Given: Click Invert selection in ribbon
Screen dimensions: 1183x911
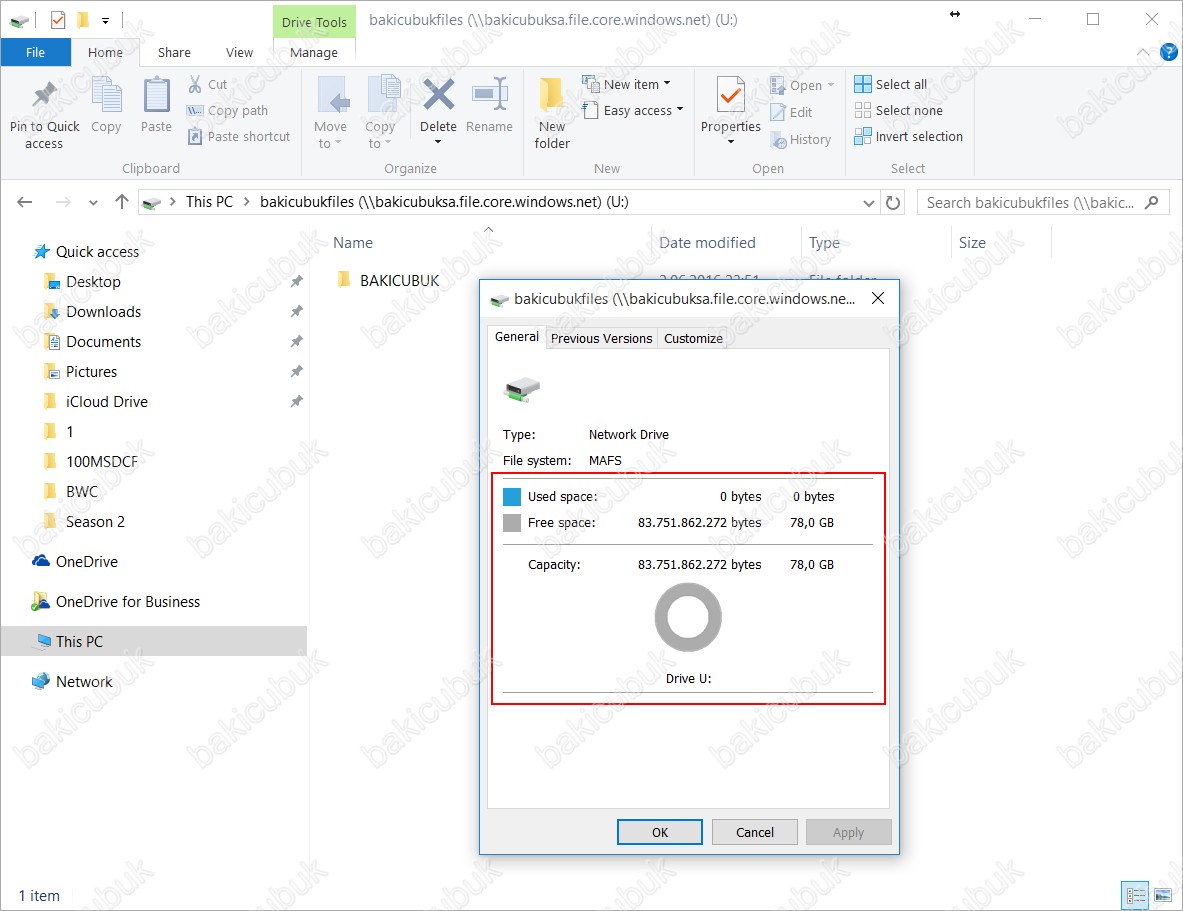Looking at the screenshot, I should click(908, 137).
